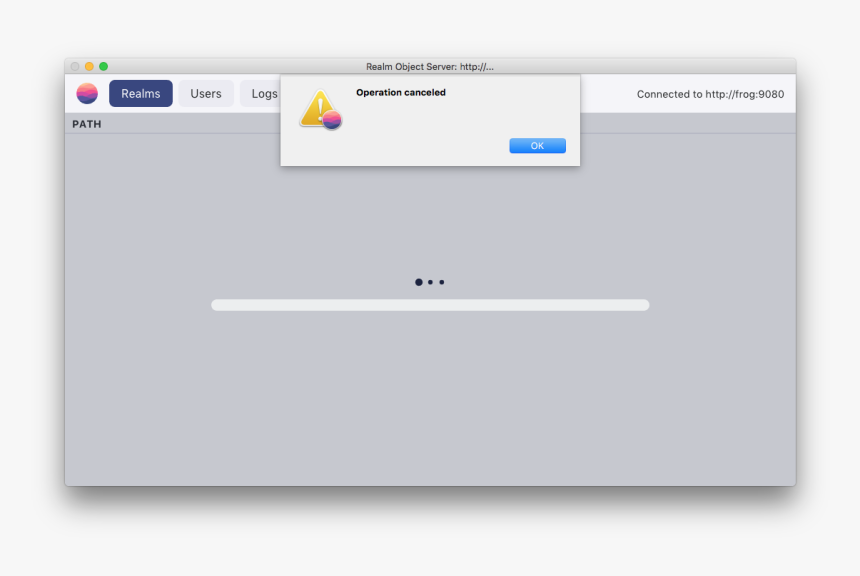Click the Realm logo icon in toolbar
Image resolution: width=860 pixels, height=576 pixels.
[x=87, y=93]
